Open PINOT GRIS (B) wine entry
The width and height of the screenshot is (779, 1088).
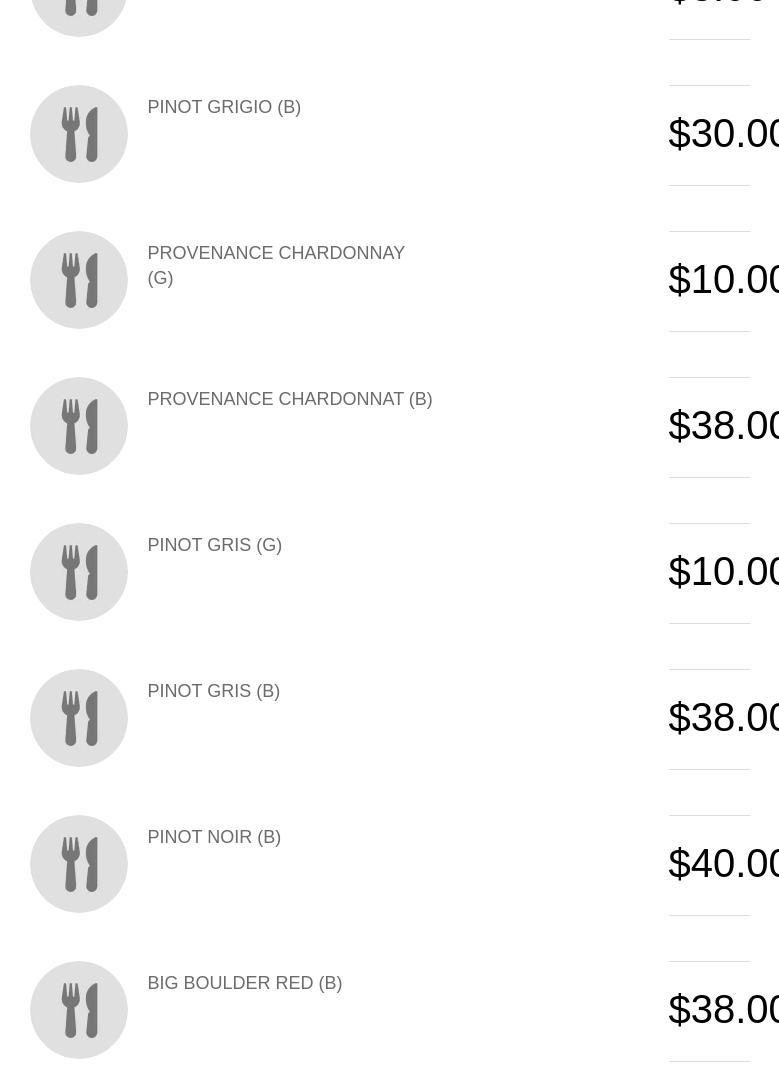pos(214,691)
